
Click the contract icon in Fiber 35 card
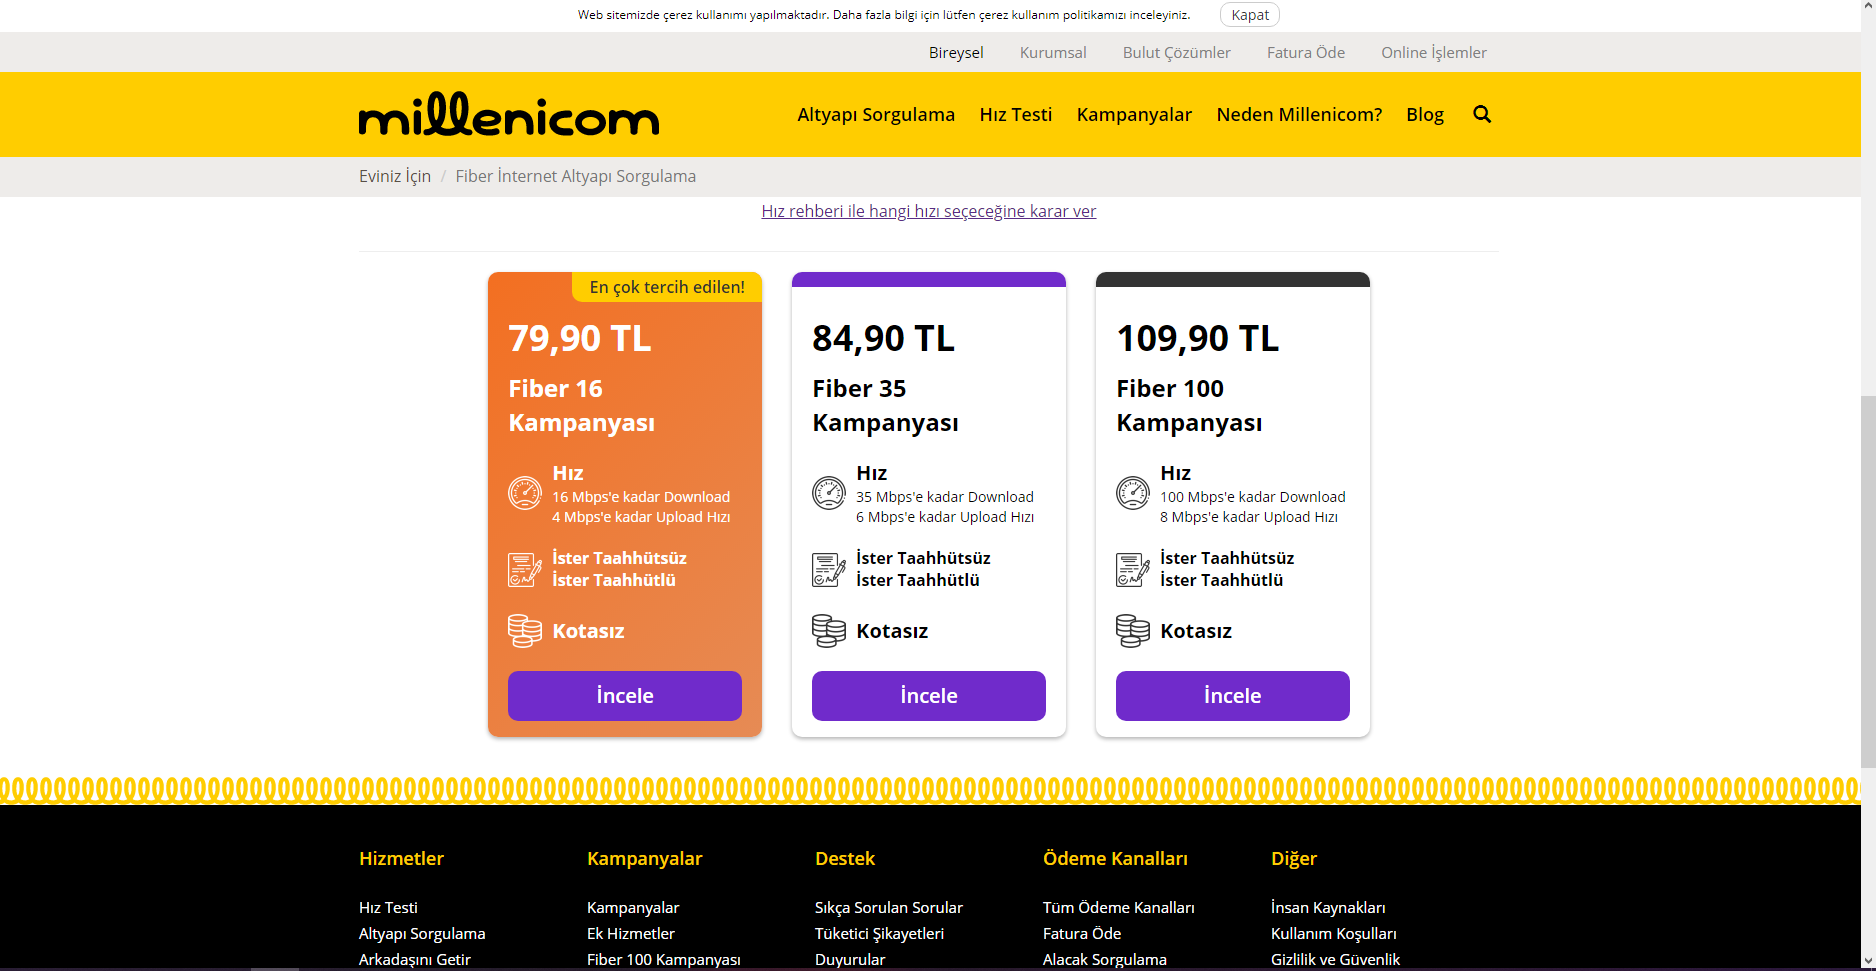coord(829,569)
